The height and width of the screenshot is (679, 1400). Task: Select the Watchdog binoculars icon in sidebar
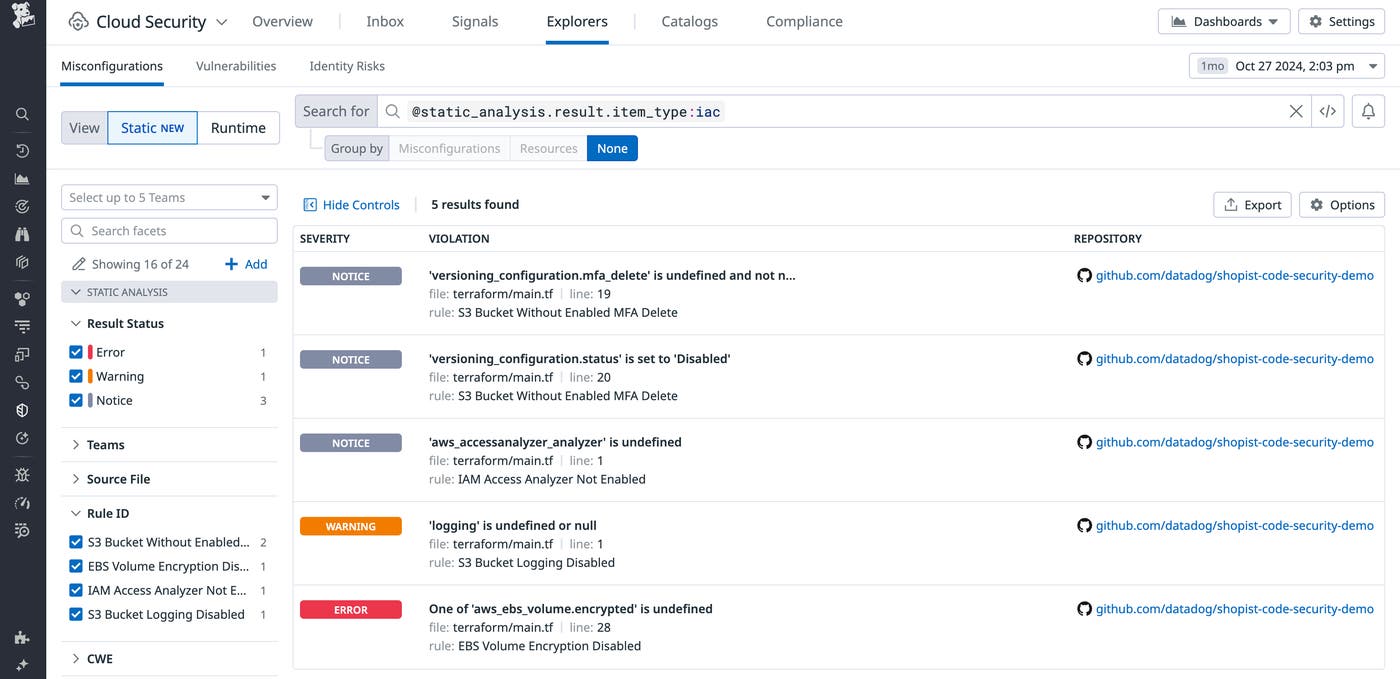point(22,234)
